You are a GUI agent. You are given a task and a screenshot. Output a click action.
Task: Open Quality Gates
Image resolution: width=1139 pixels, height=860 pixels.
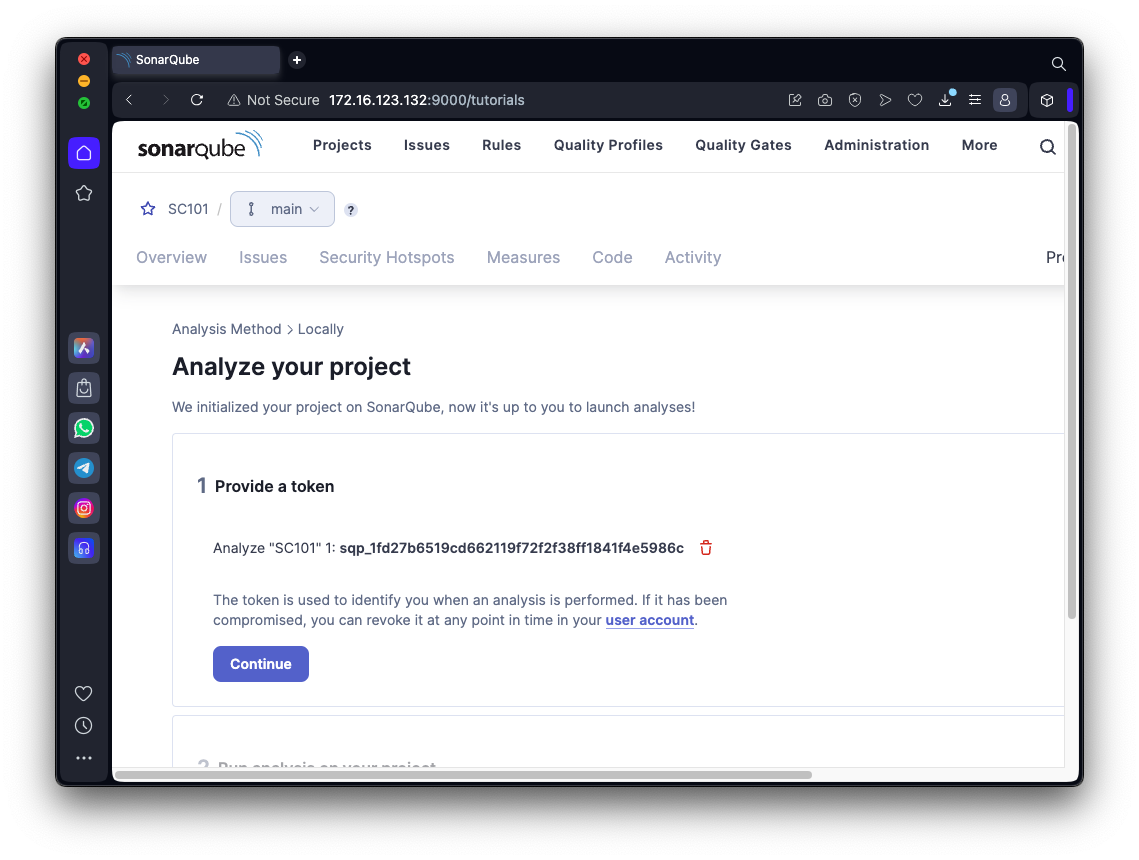743,145
